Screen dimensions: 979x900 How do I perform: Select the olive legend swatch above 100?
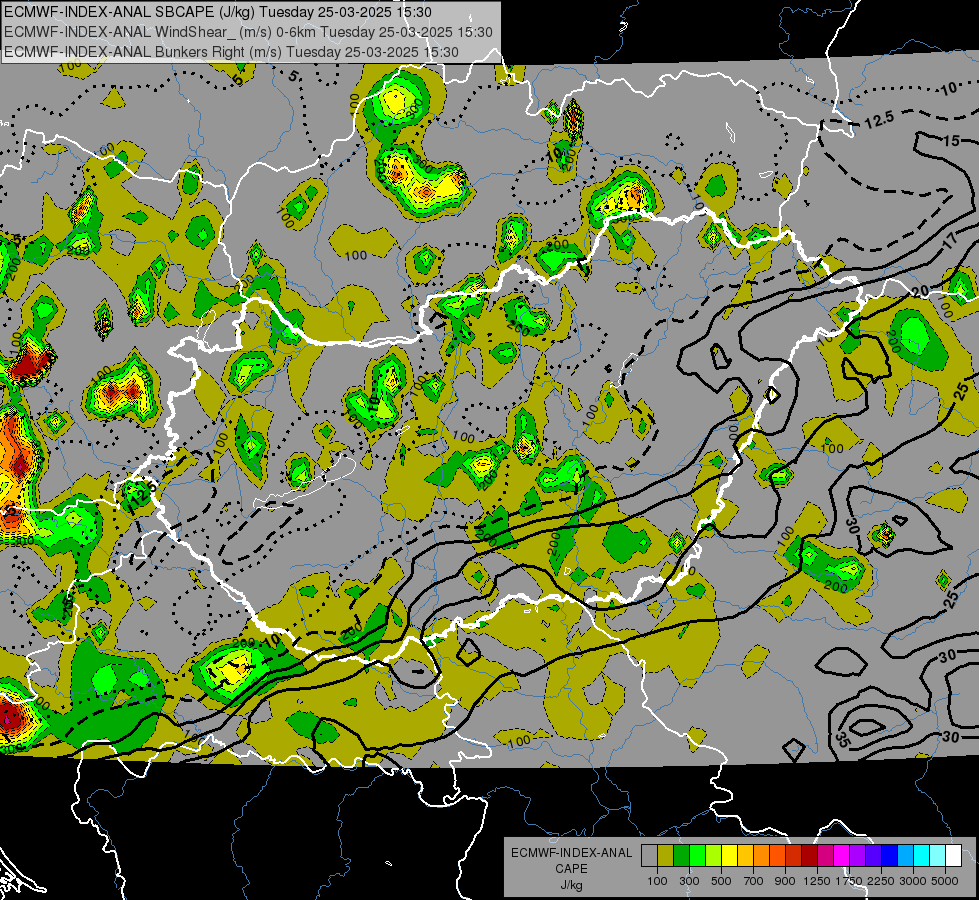pos(665,856)
